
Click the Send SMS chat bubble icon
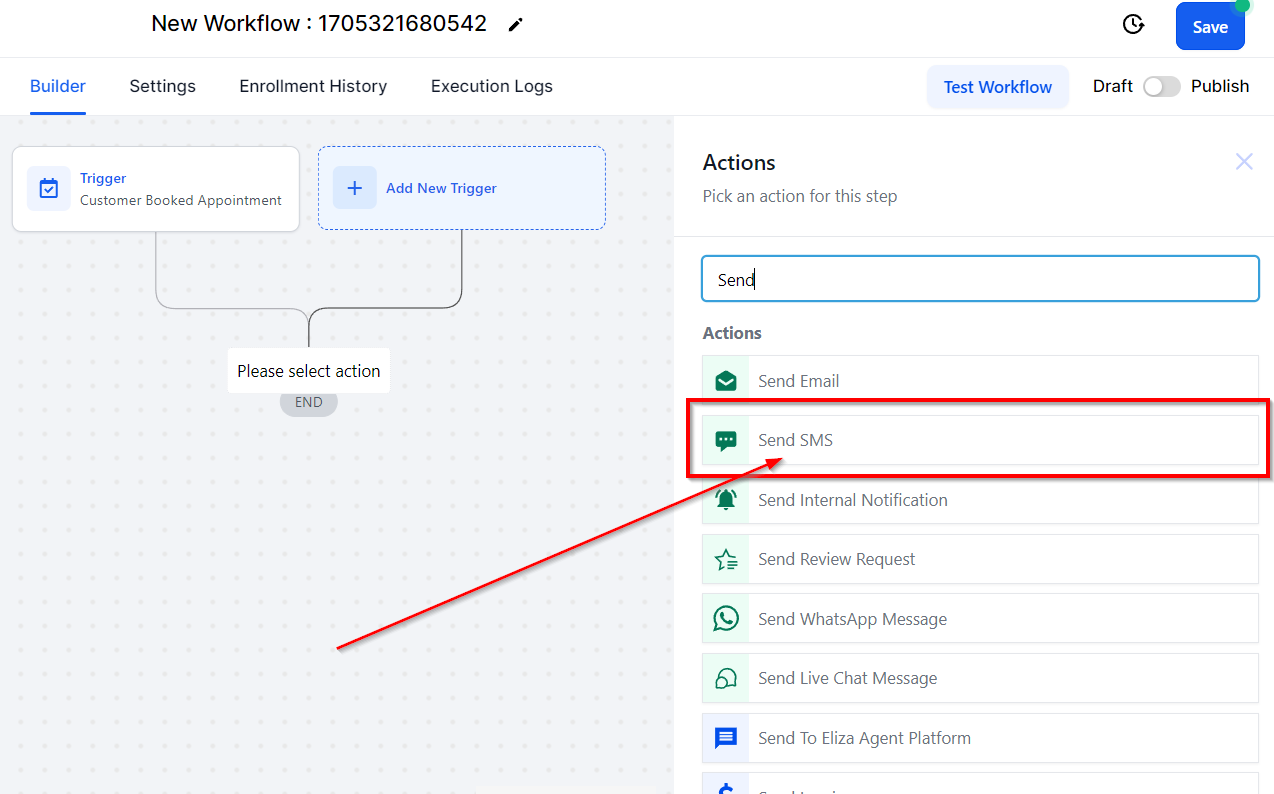pos(726,440)
